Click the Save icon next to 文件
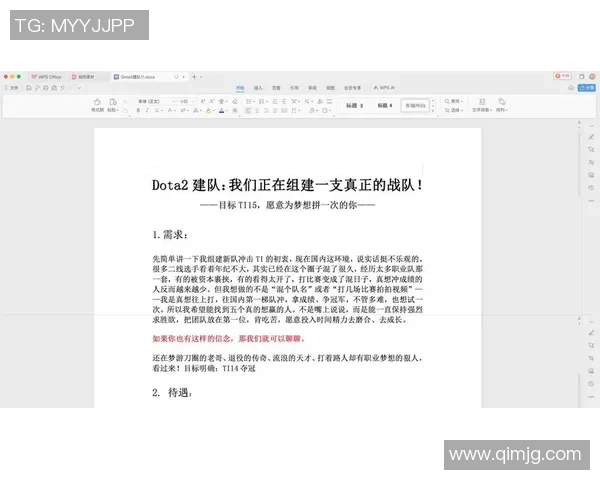600x480 pixels. 29,88
